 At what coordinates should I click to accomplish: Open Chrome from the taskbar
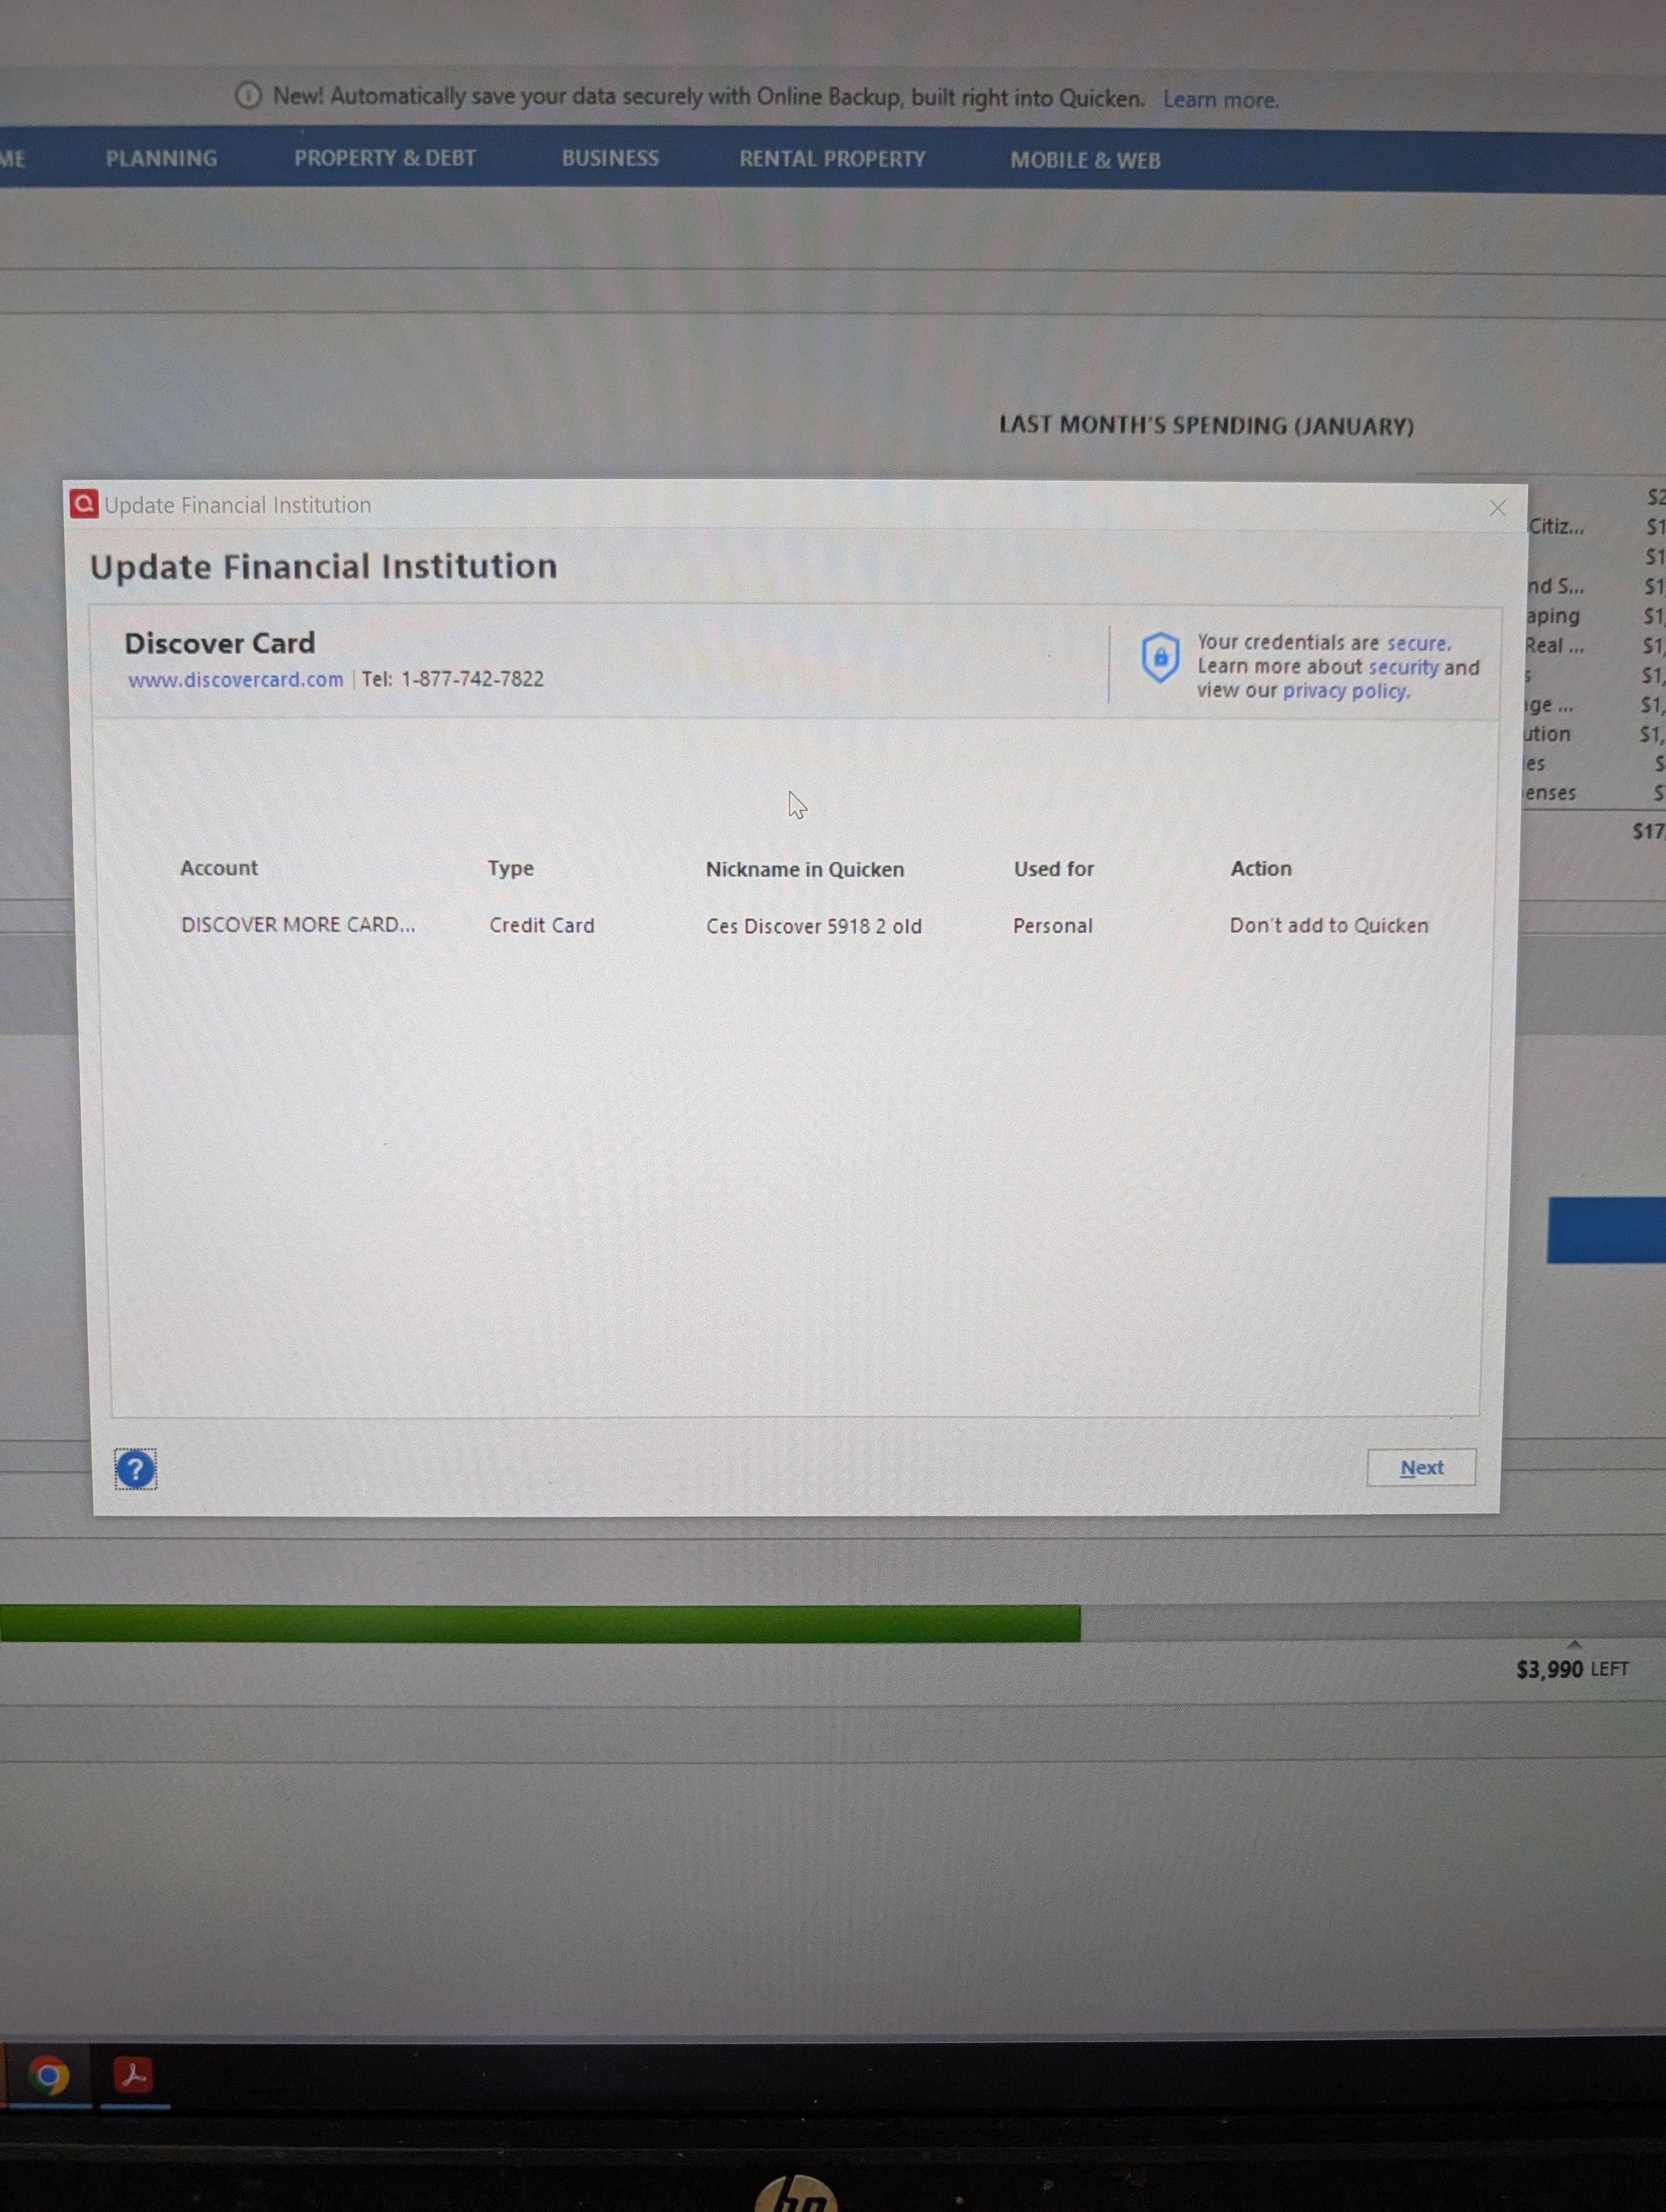(x=48, y=2075)
